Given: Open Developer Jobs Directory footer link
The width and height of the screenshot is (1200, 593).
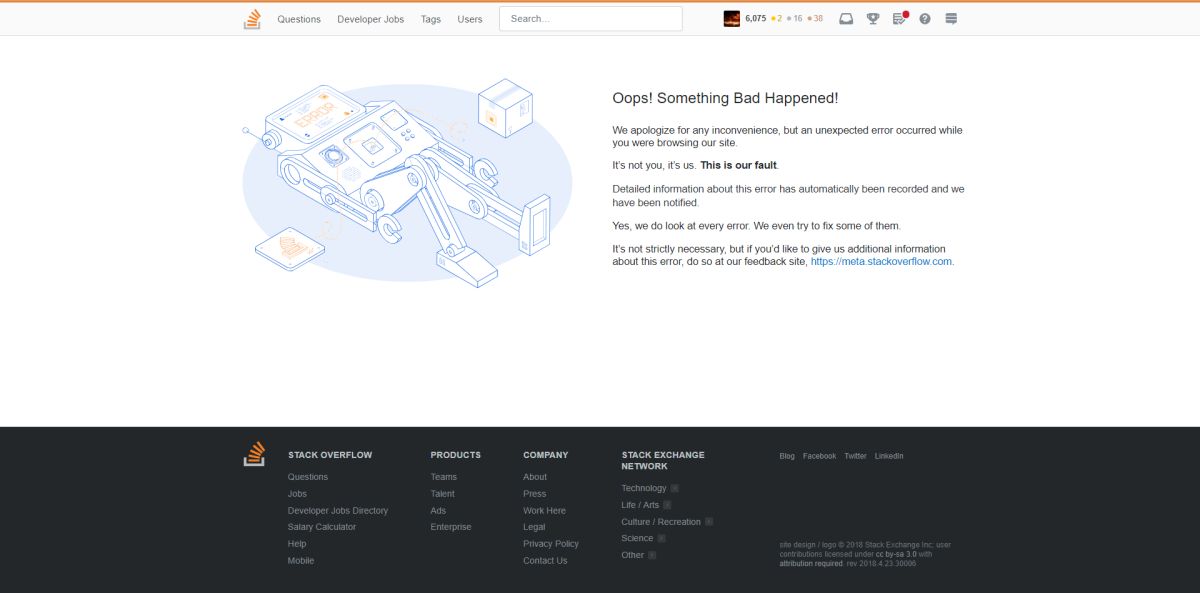Looking at the screenshot, I should point(338,511).
